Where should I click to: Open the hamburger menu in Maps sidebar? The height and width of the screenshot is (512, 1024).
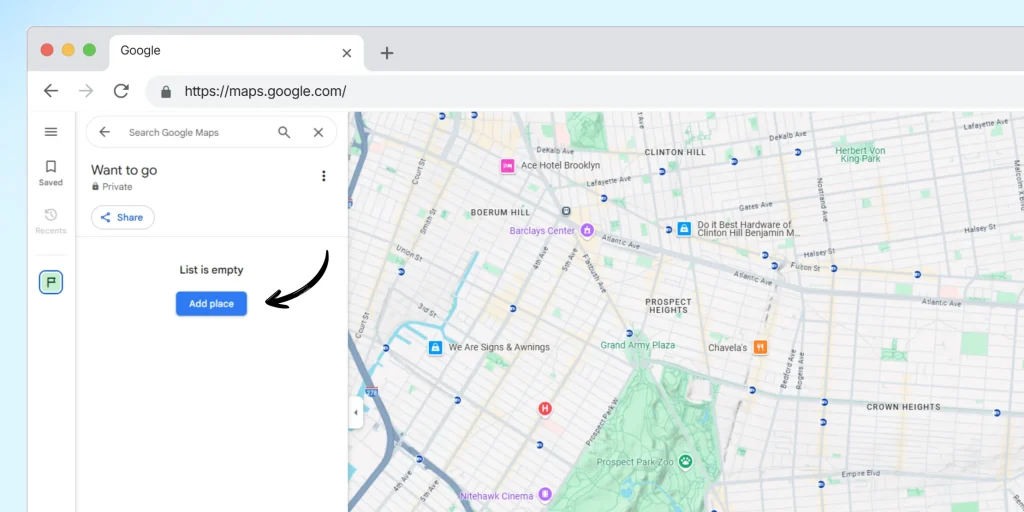coord(50,132)
